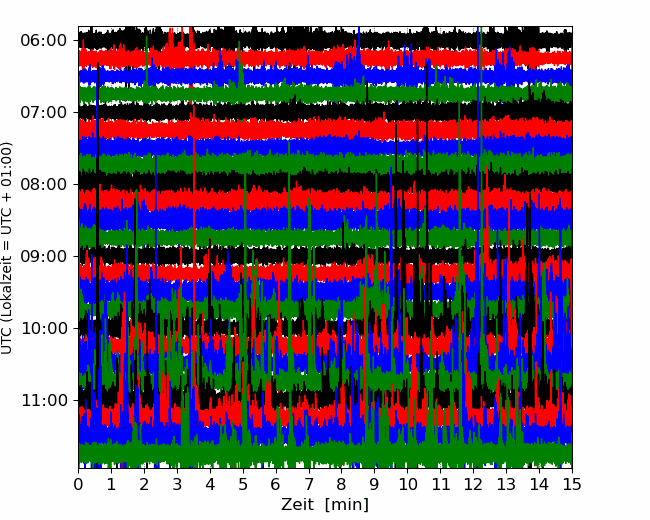Click the x-axis tick label 1

click(x=111, y=484)
